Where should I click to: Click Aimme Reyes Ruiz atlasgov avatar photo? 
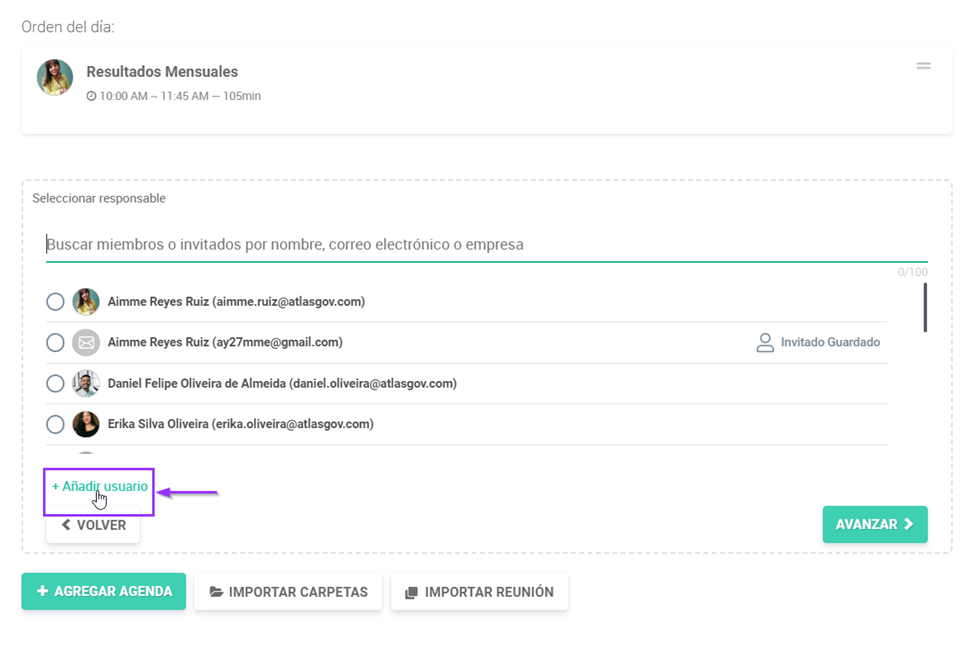[86, 302]
